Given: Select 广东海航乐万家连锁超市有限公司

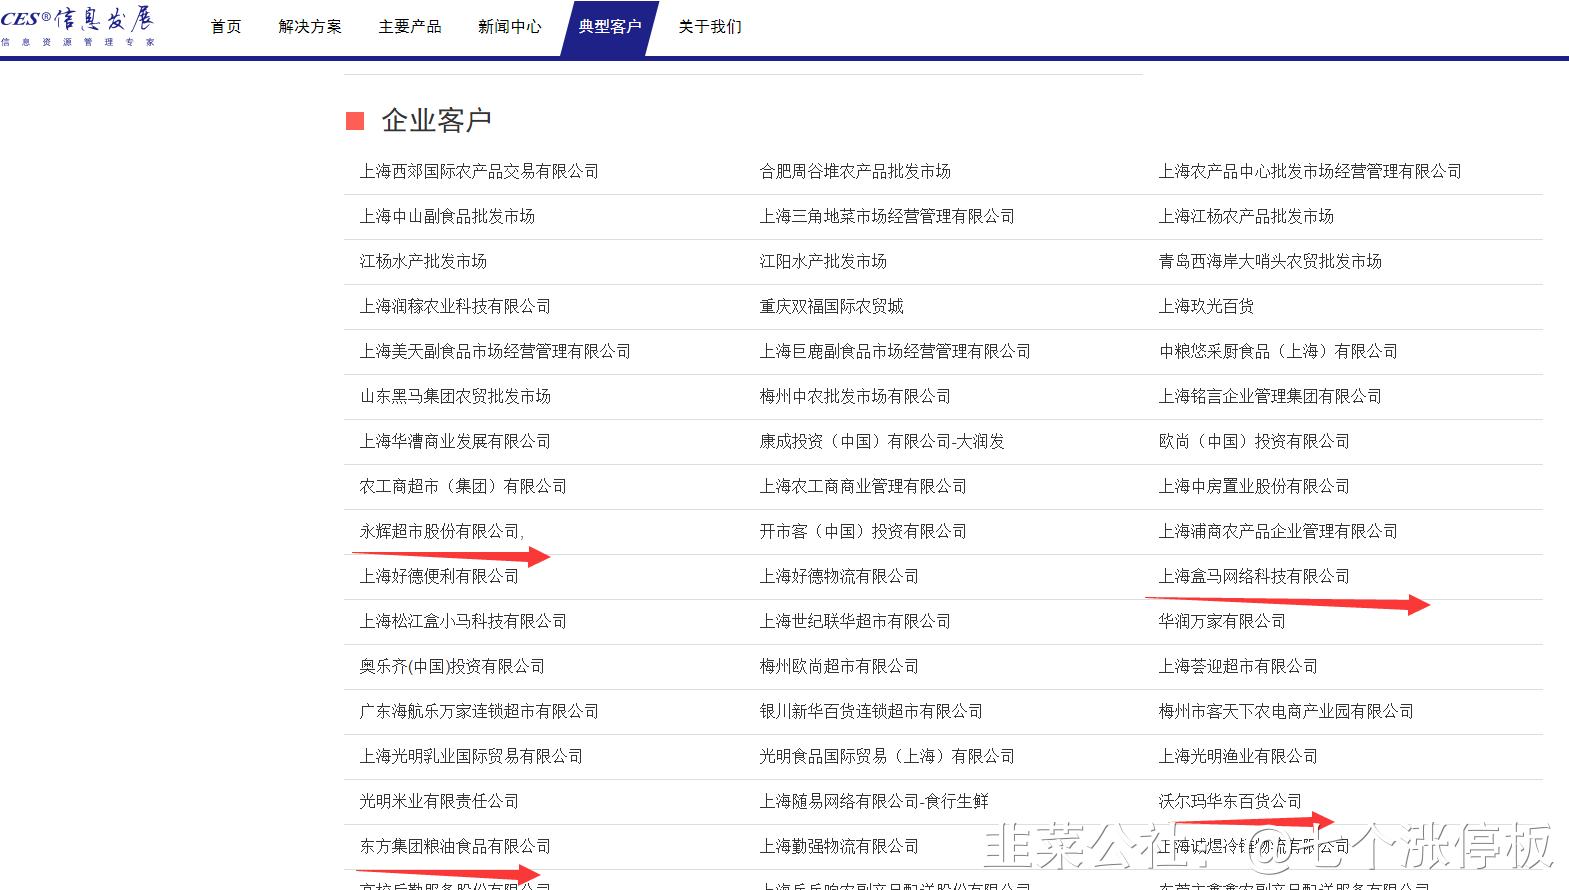Looking at the screenshot, I should tap(479, 712).
